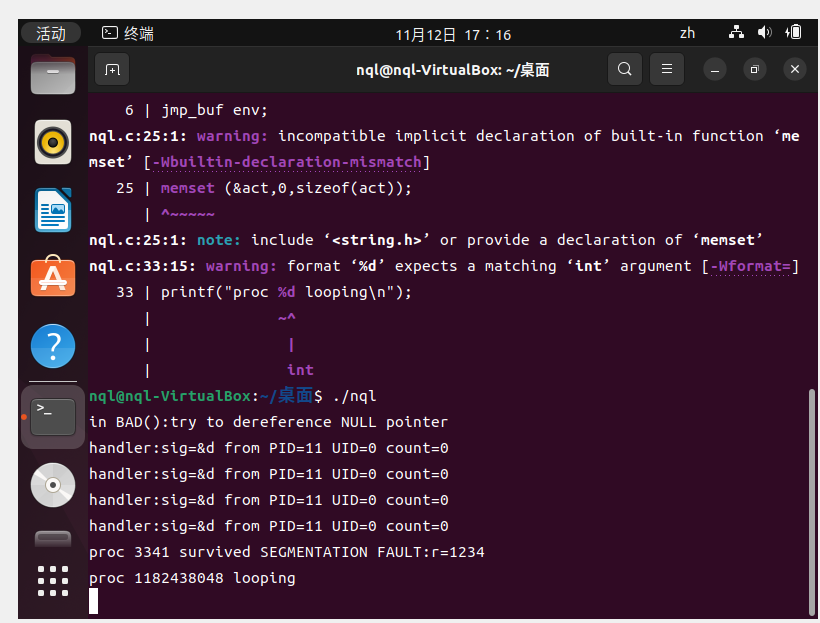Image resolution: width=820 pixels, height=623 pixels.
Task: Open LibreOffice Writer from dock
Action: [53, 210]
